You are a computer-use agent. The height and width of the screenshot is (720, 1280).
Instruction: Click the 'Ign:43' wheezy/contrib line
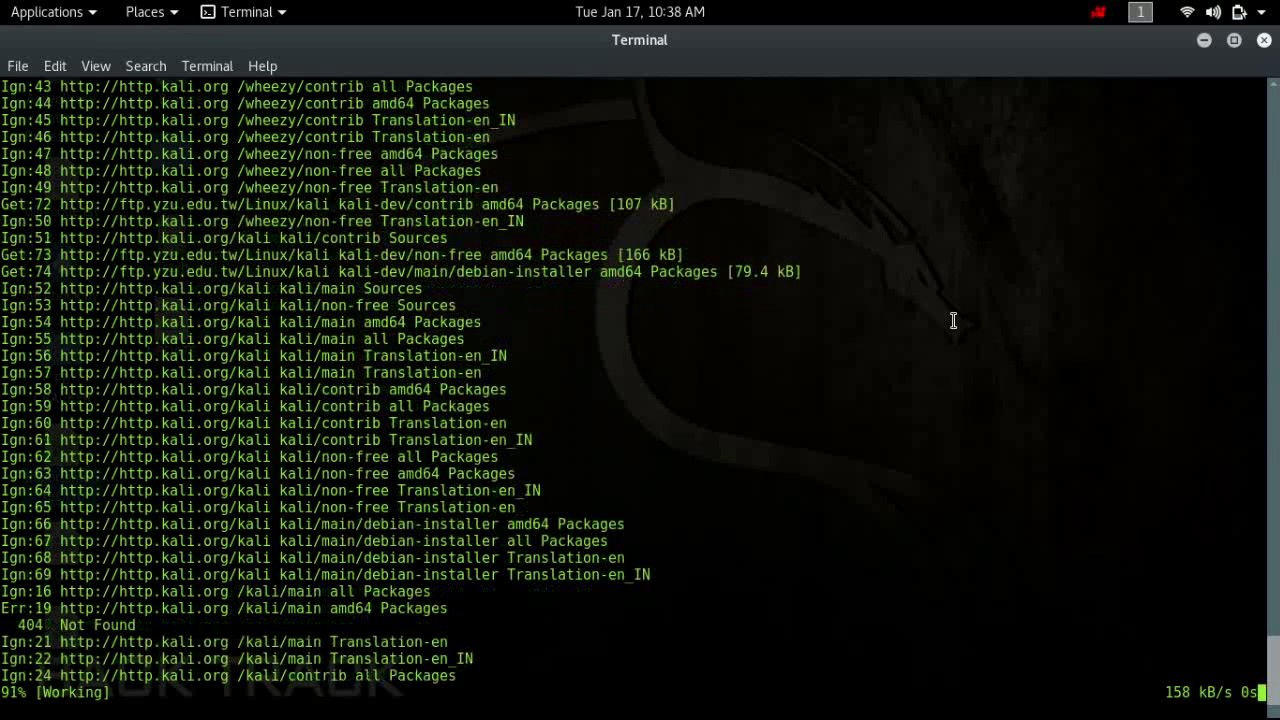[x=237, y=87]
